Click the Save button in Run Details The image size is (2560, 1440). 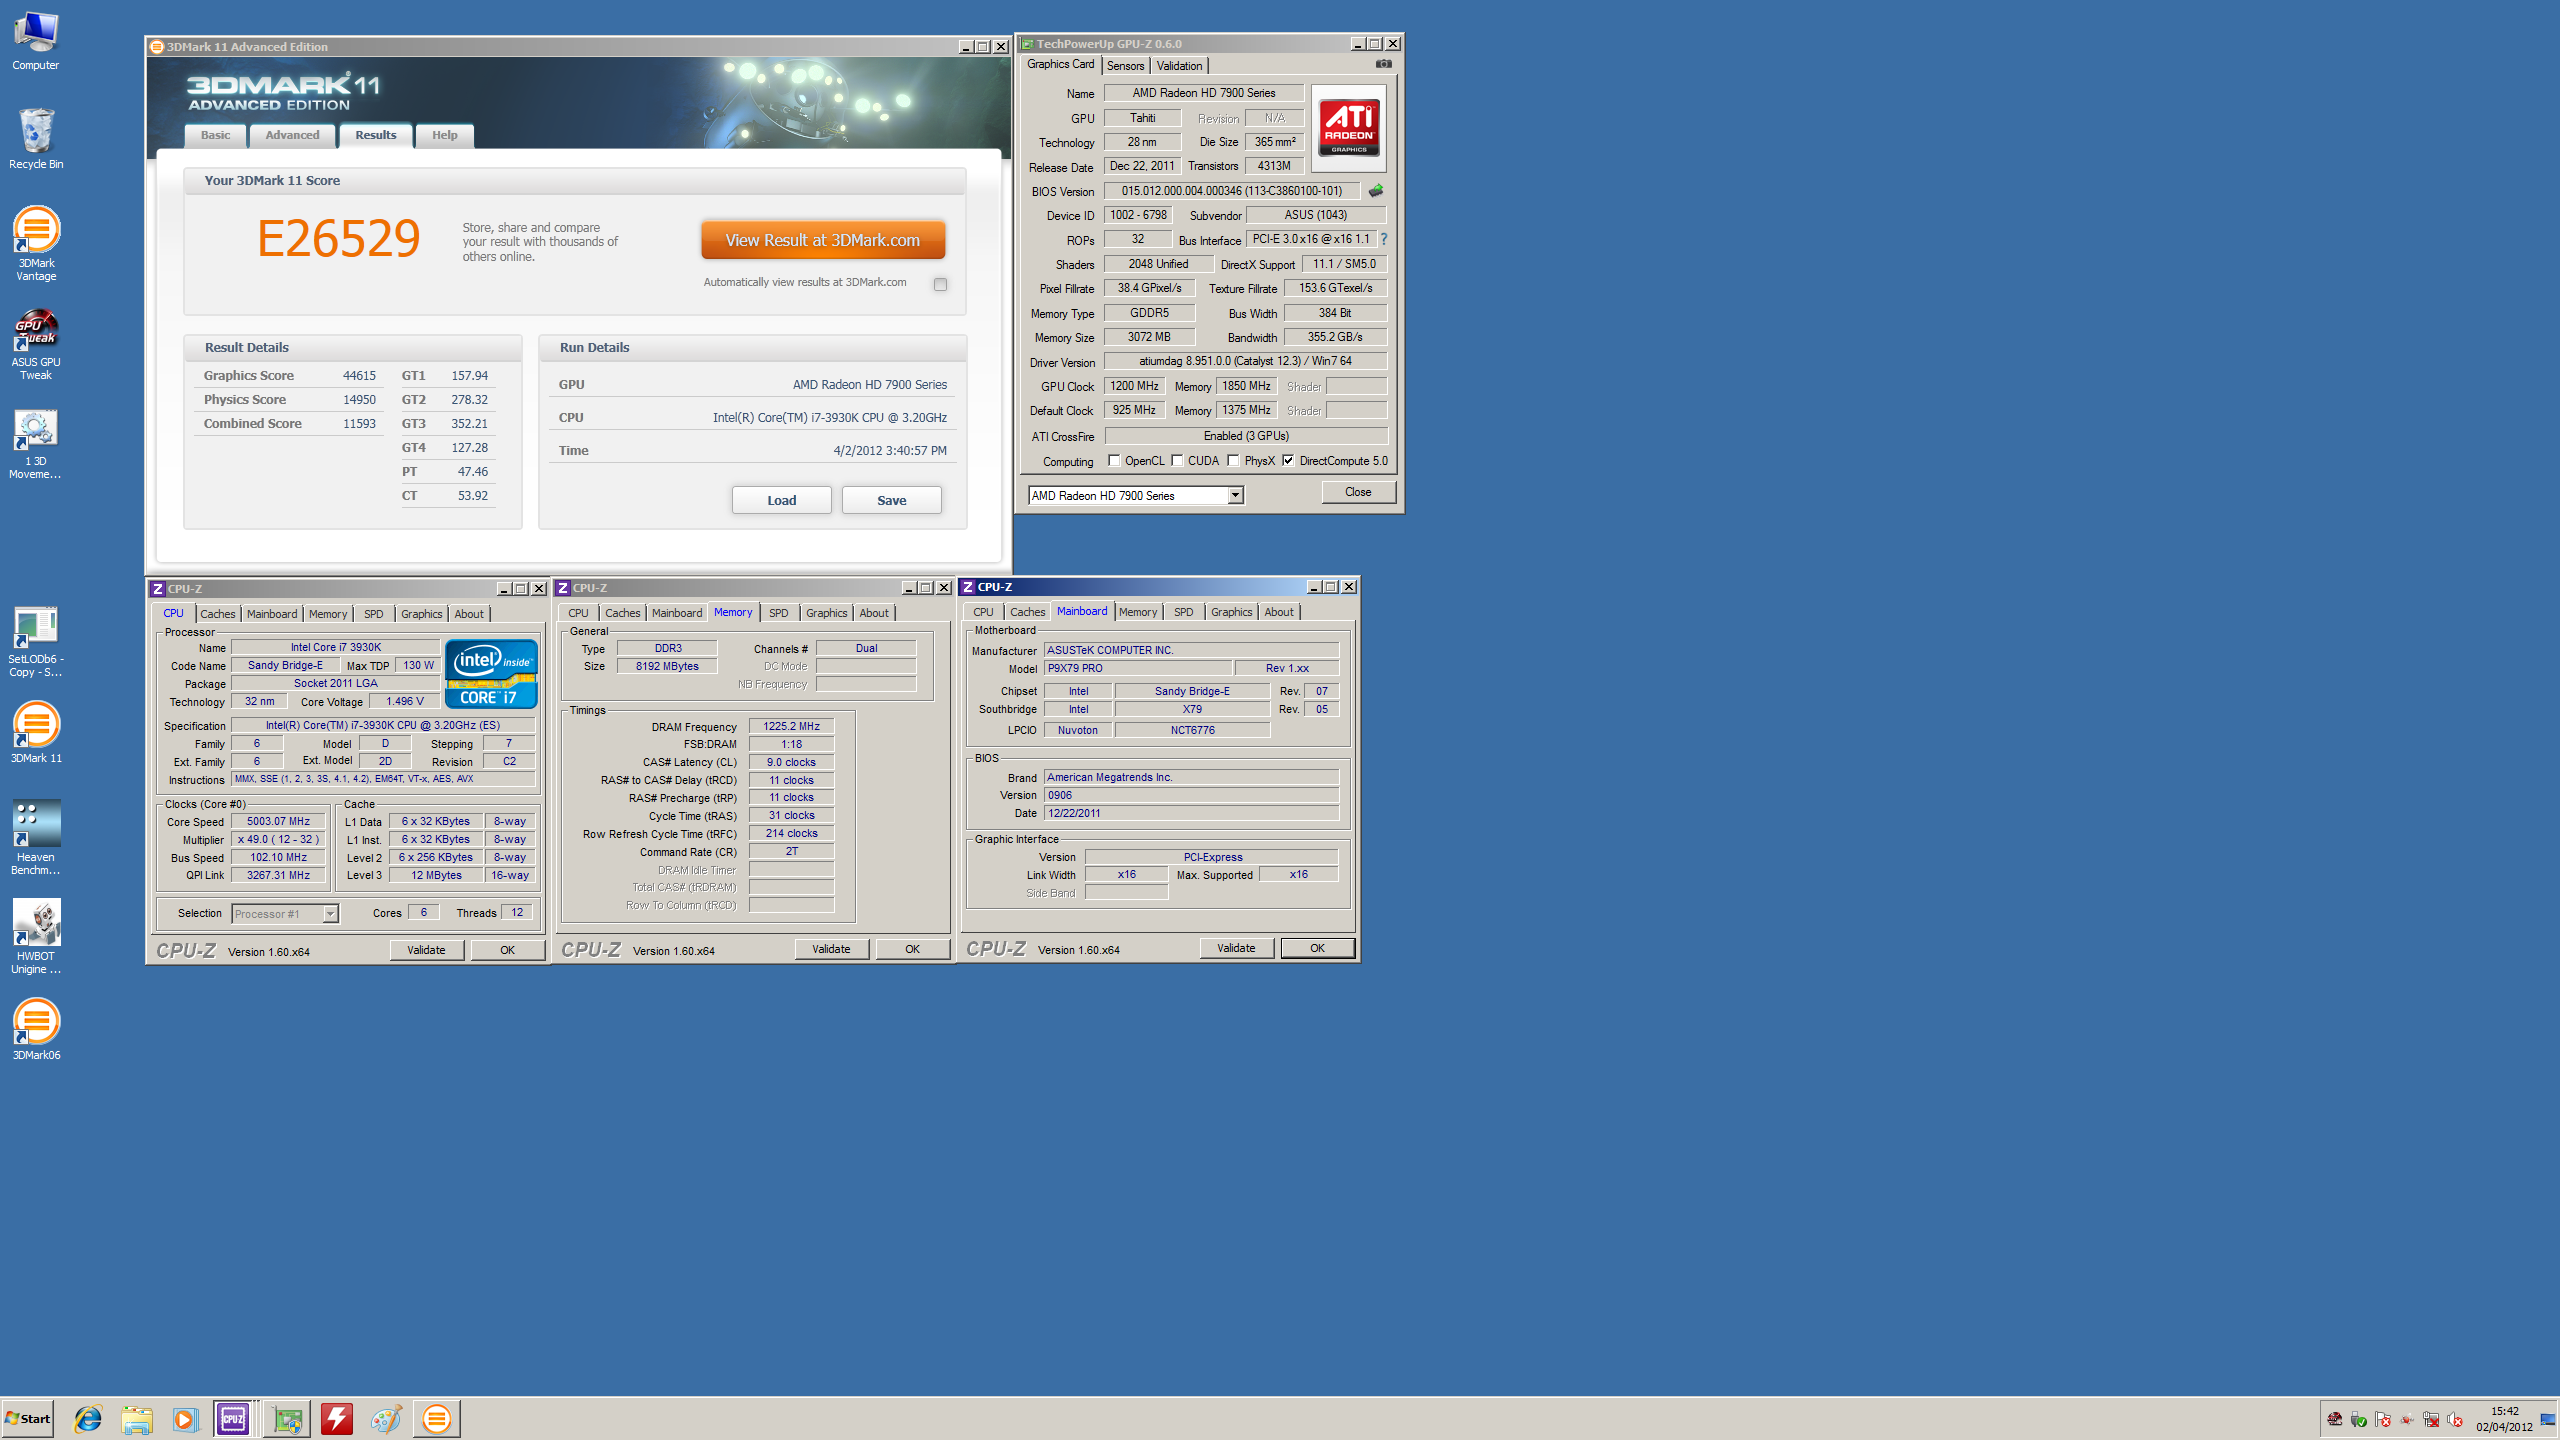tap(891, 500)
